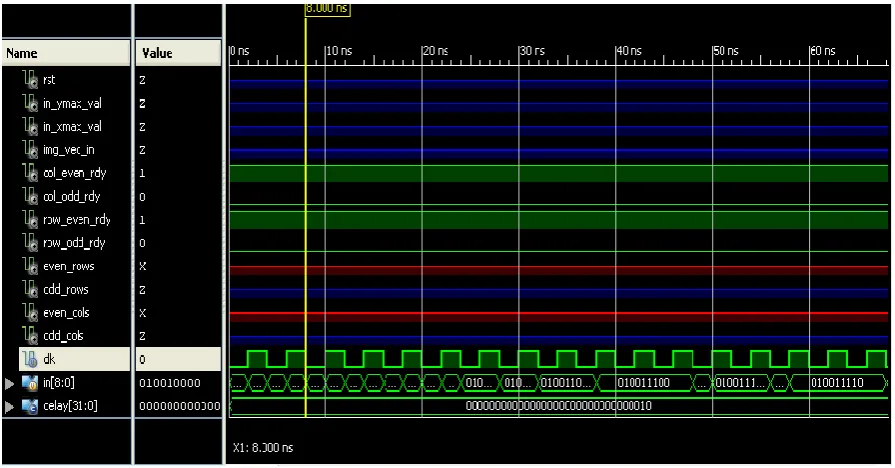The height and width of the screenshot is (468, 895).
Task: Click the row_odd_rdy signal icon
Action: pyautogui.click(x=30, y=243)
